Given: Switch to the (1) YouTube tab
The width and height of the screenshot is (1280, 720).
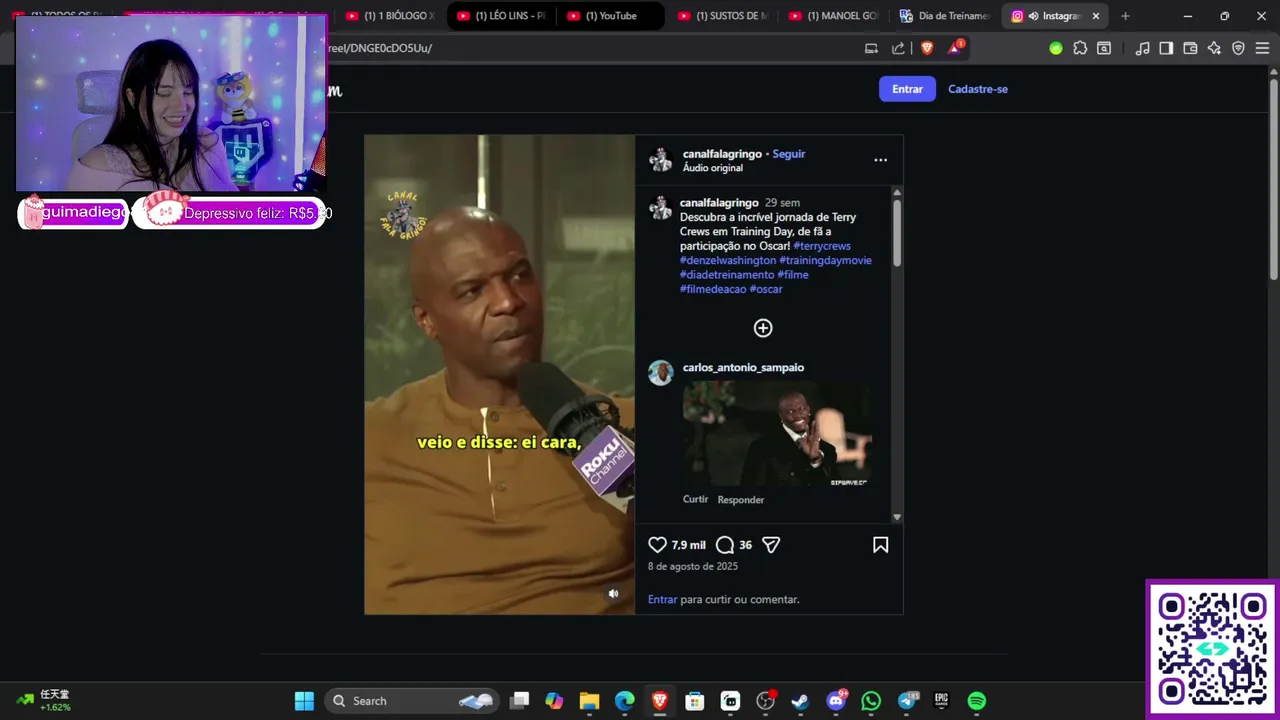Looking at the screenshot, I should pyautogui.click(x=610, y=16).
